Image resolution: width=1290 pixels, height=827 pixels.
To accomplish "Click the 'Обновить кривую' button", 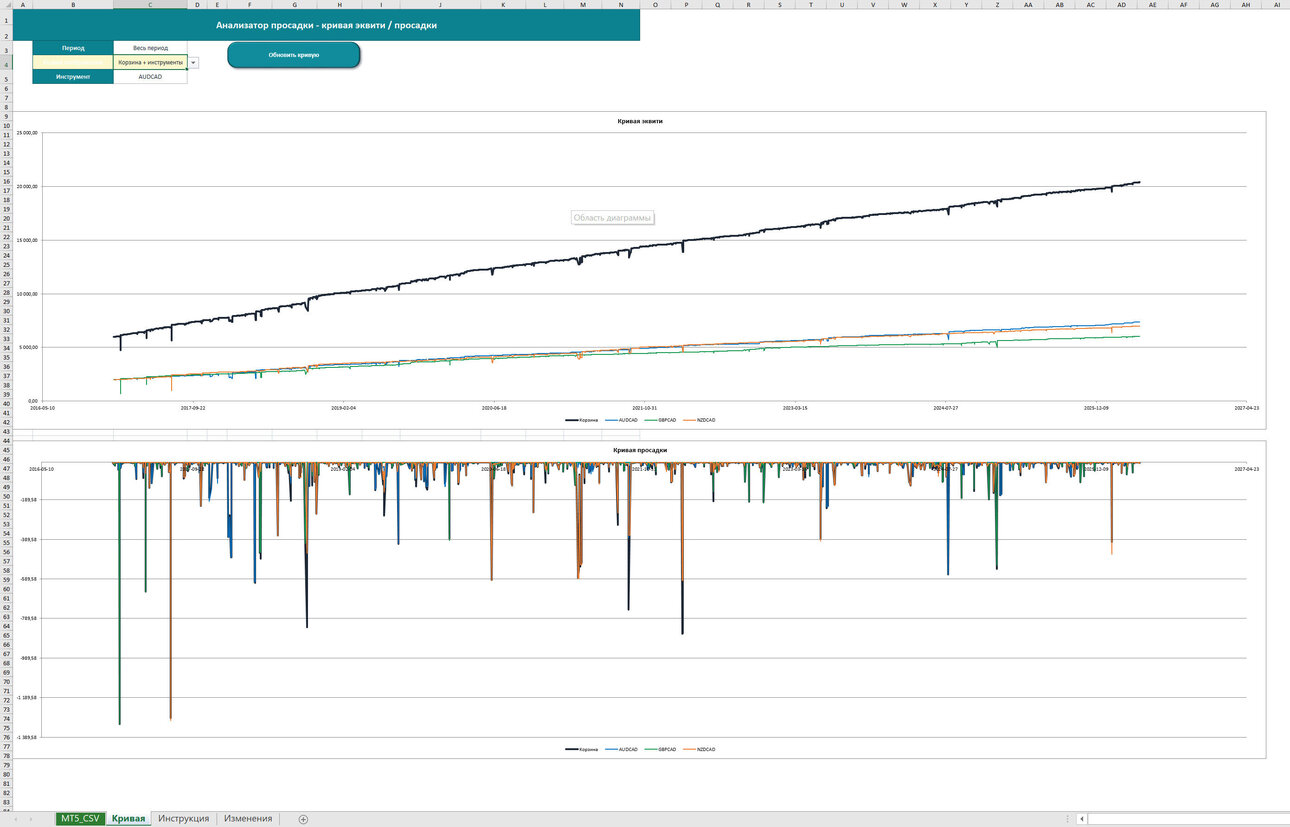I will (293, 55).
